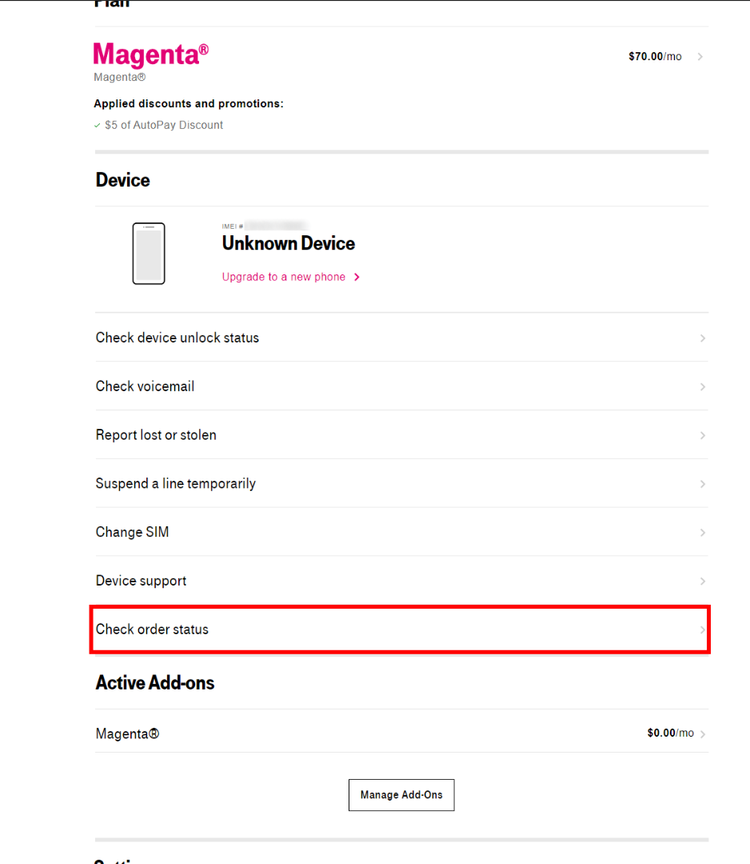
Task: Click the Manage Add-Ons button
Action: tap(401, 795)
